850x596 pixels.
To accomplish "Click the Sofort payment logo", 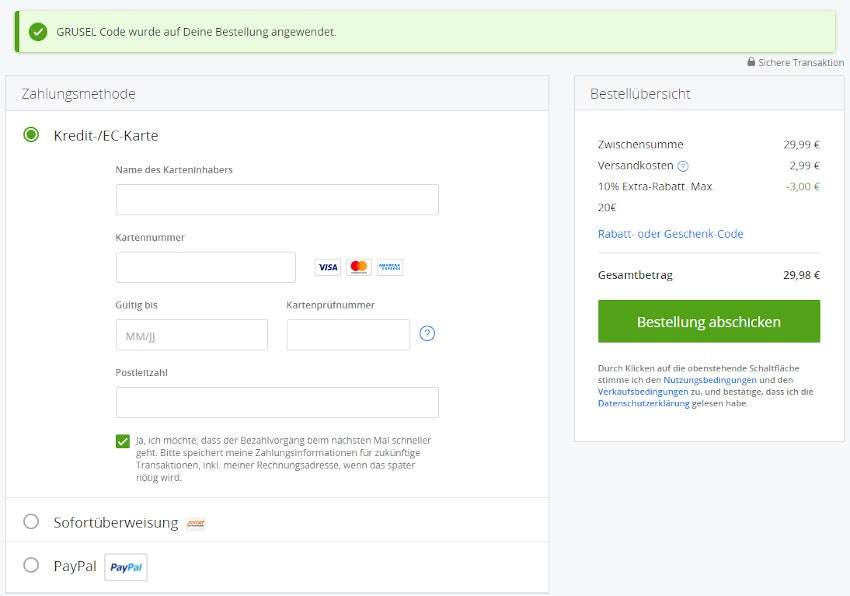I will coord(198,522).
